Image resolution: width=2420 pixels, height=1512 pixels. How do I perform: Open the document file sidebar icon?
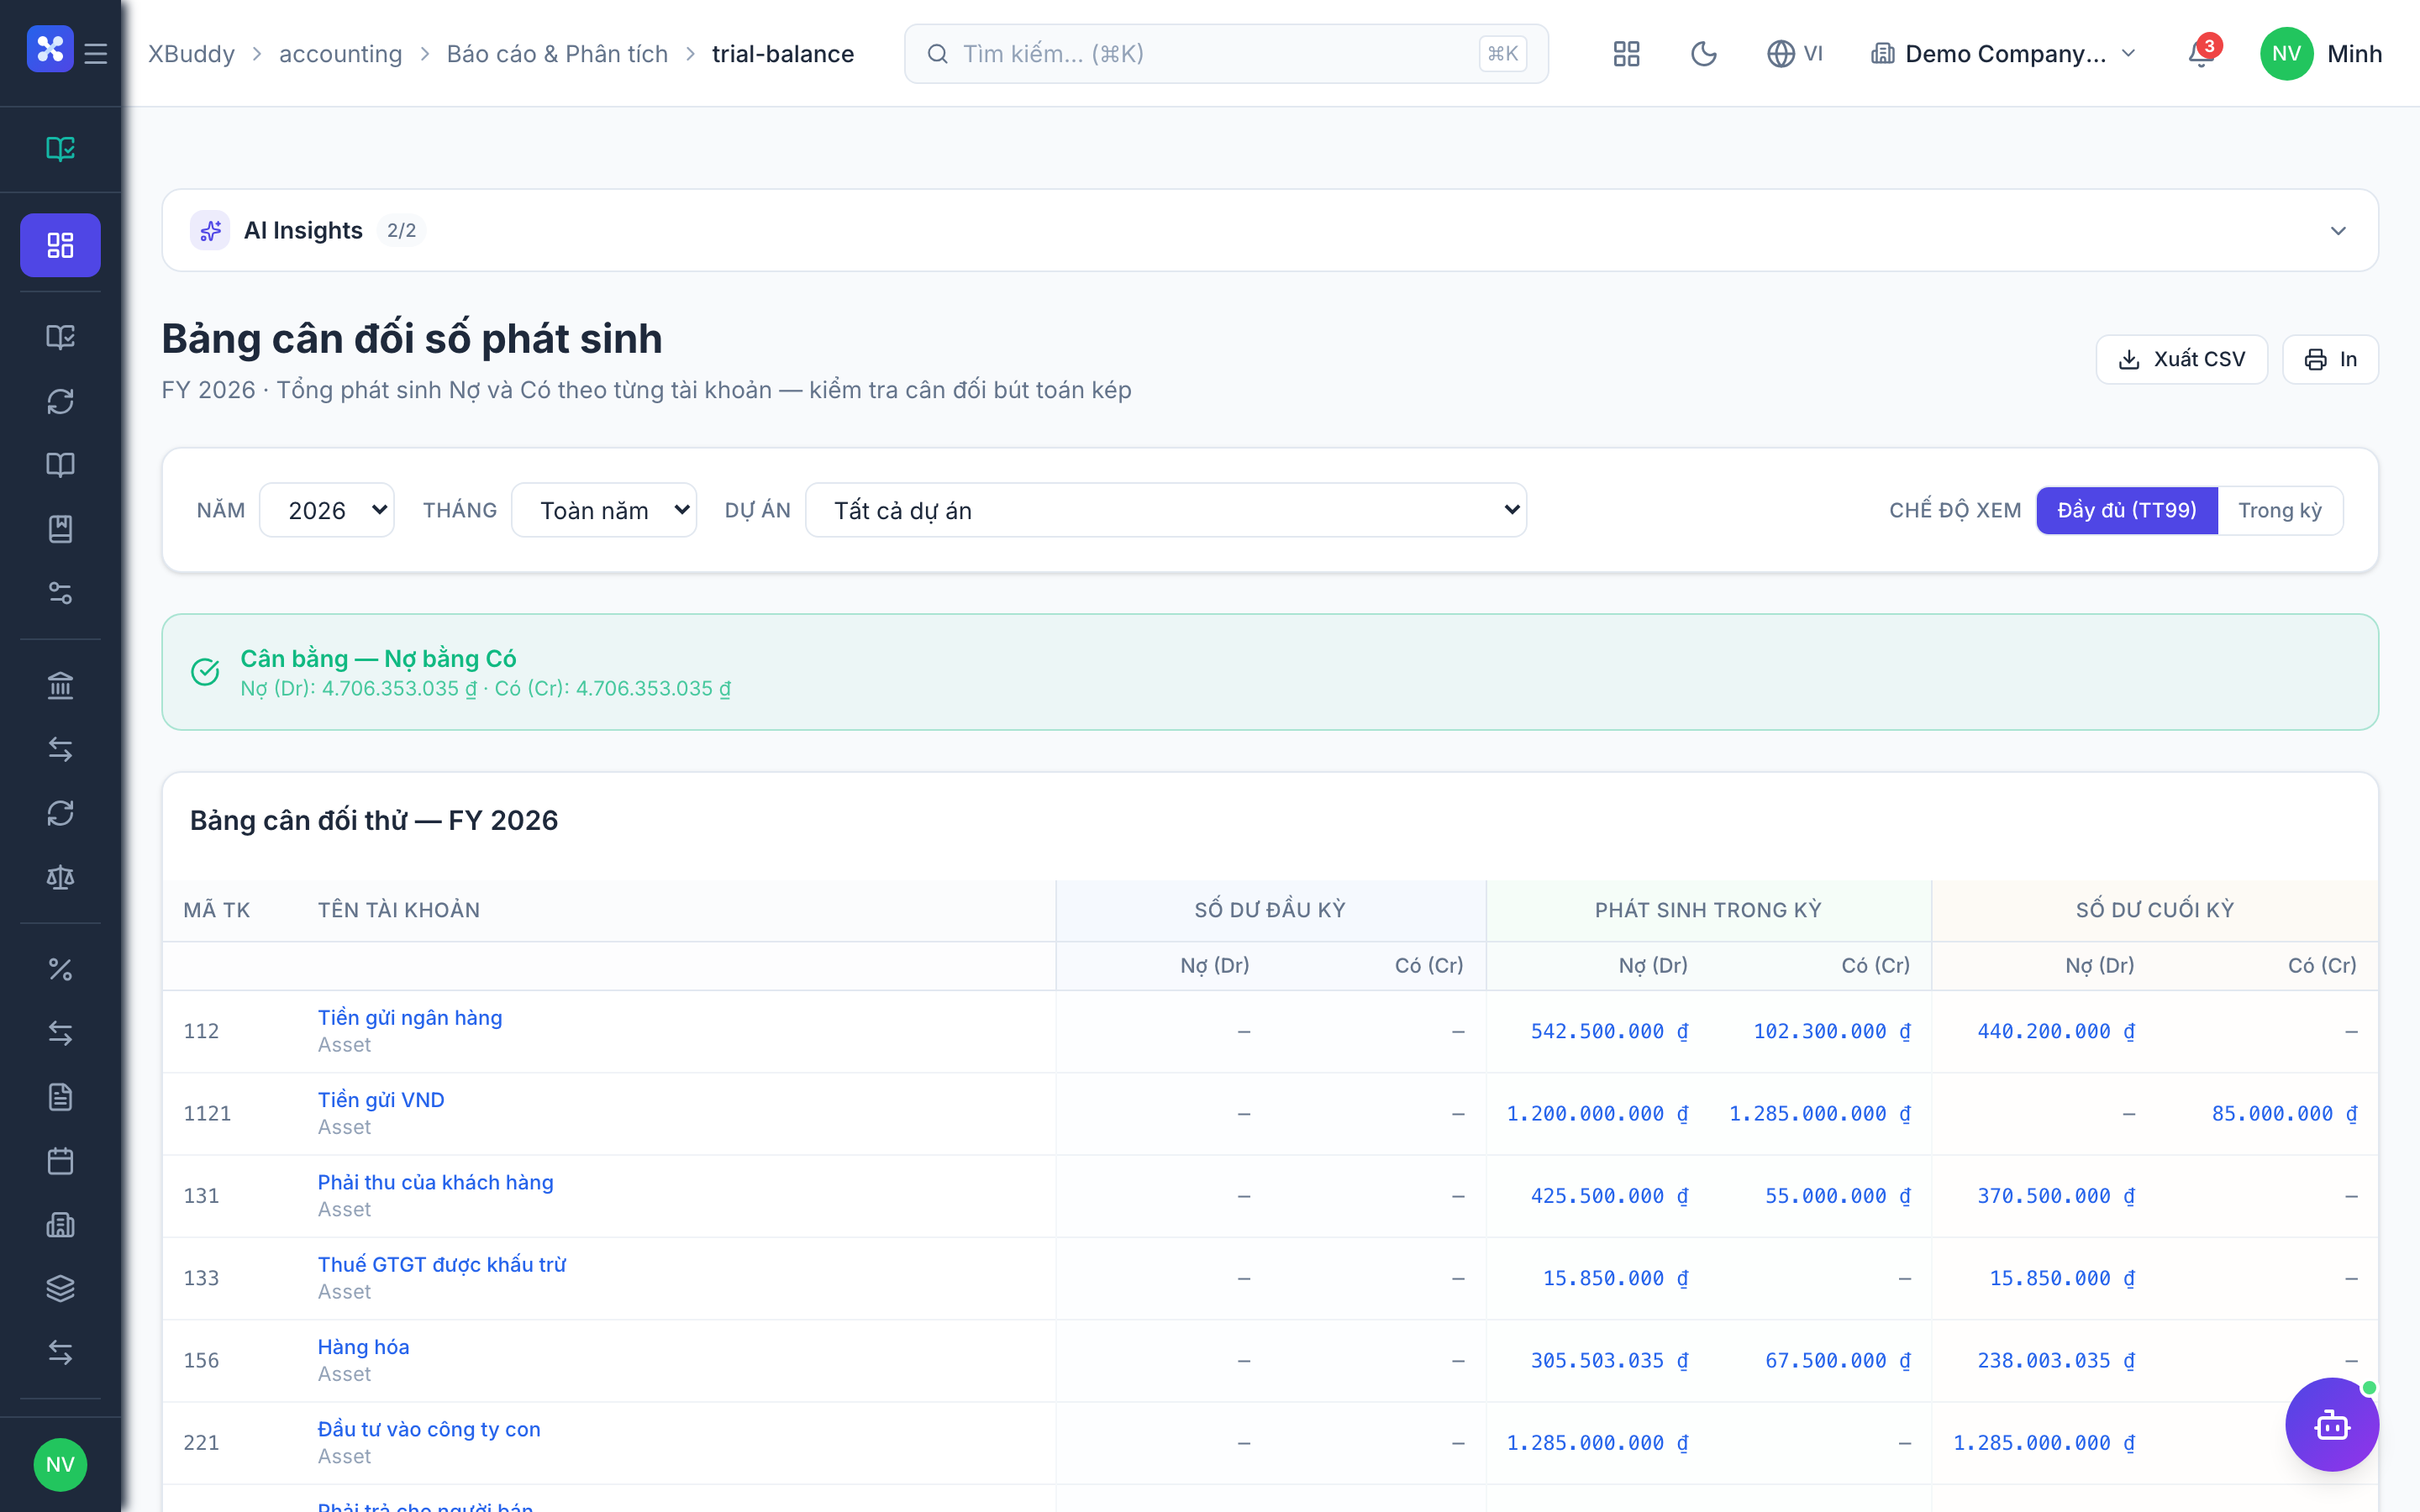pos(61,1097)
